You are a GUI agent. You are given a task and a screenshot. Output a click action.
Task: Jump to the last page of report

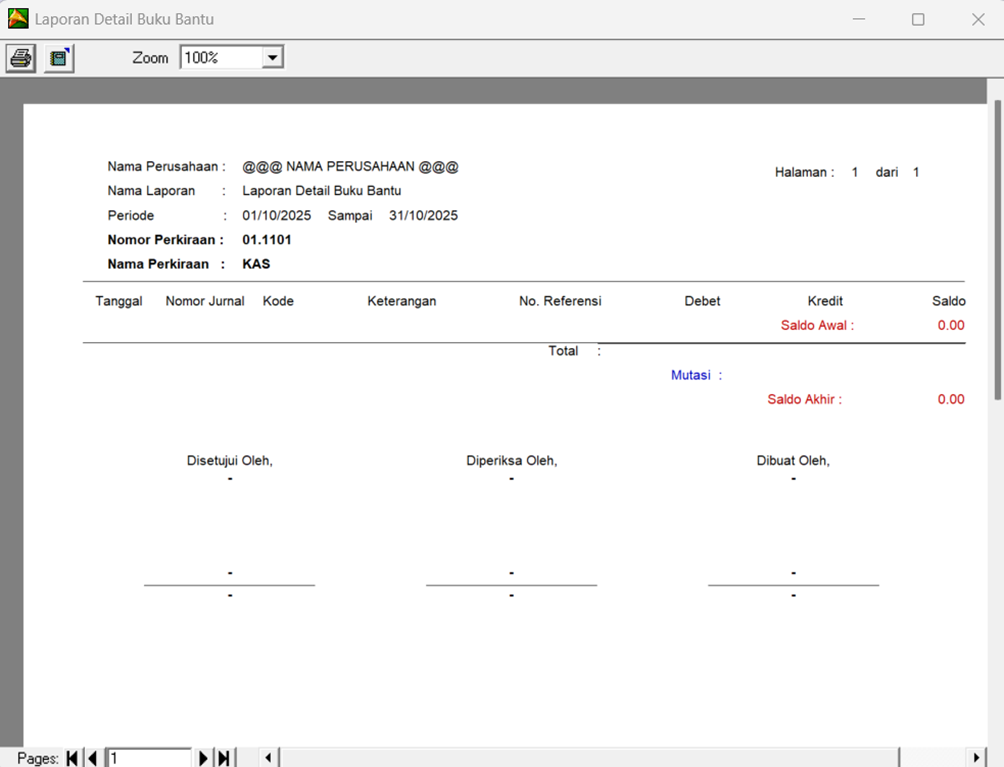click(x=223, y=758)
